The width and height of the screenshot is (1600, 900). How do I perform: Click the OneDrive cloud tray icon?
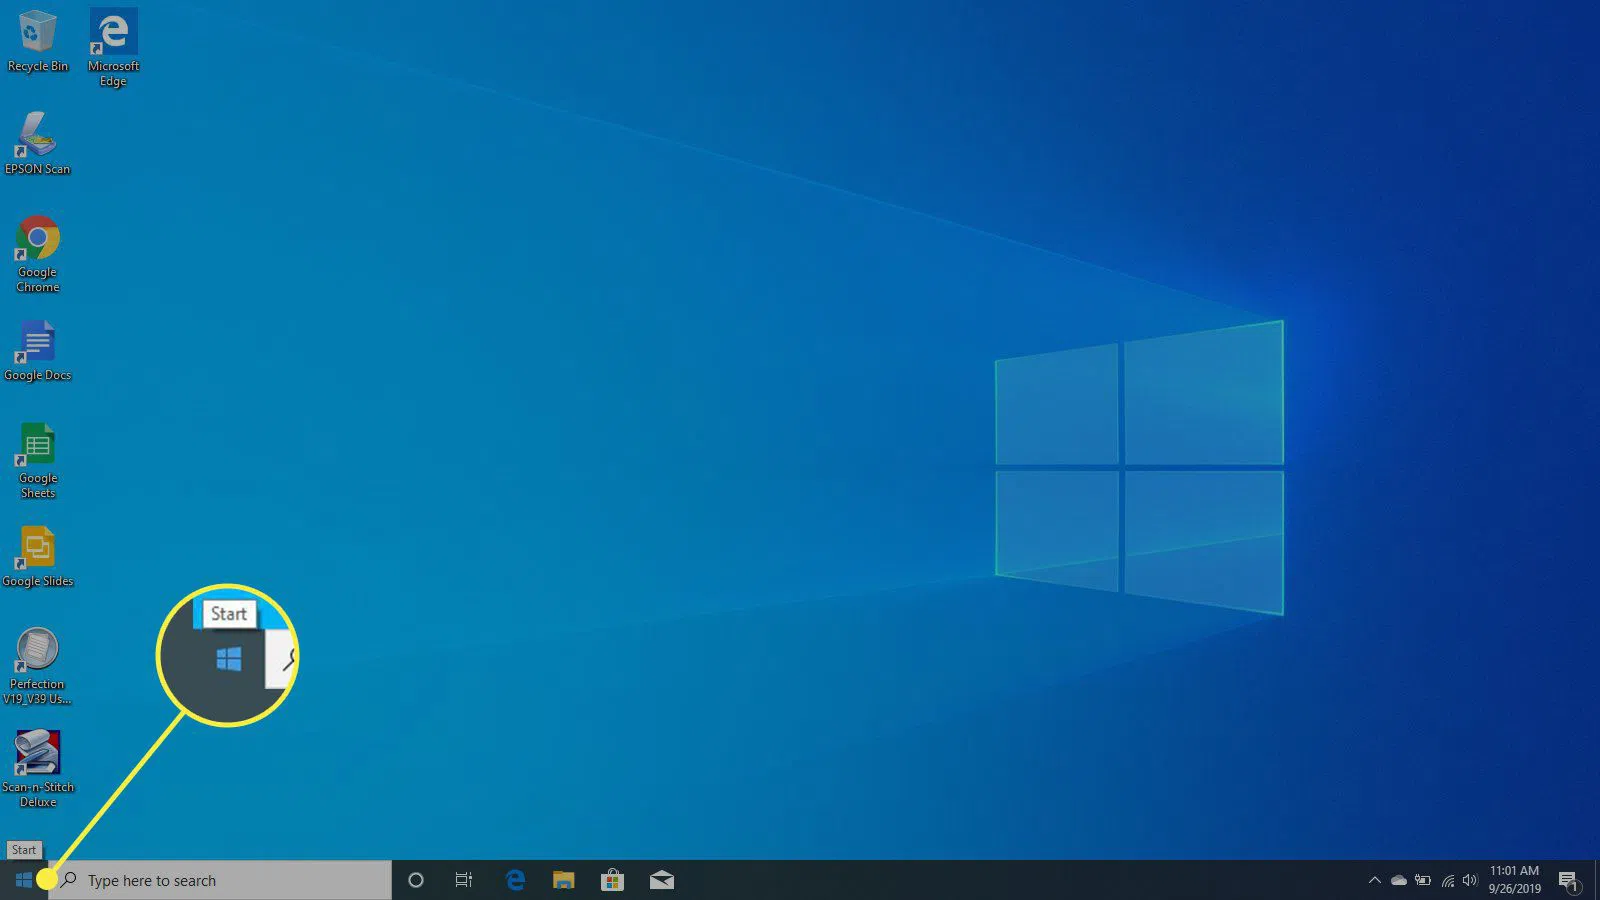point(1398,880)
